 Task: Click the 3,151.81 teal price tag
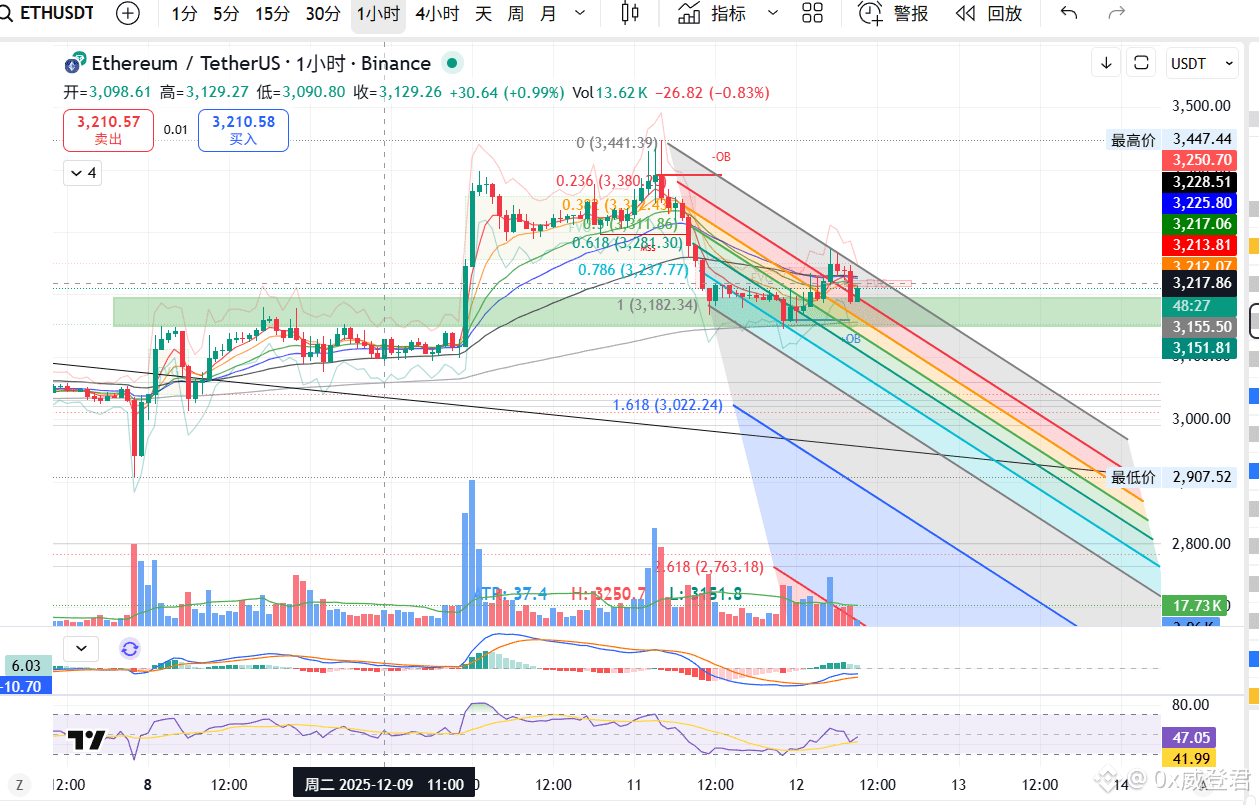[x=1198, y=348]
